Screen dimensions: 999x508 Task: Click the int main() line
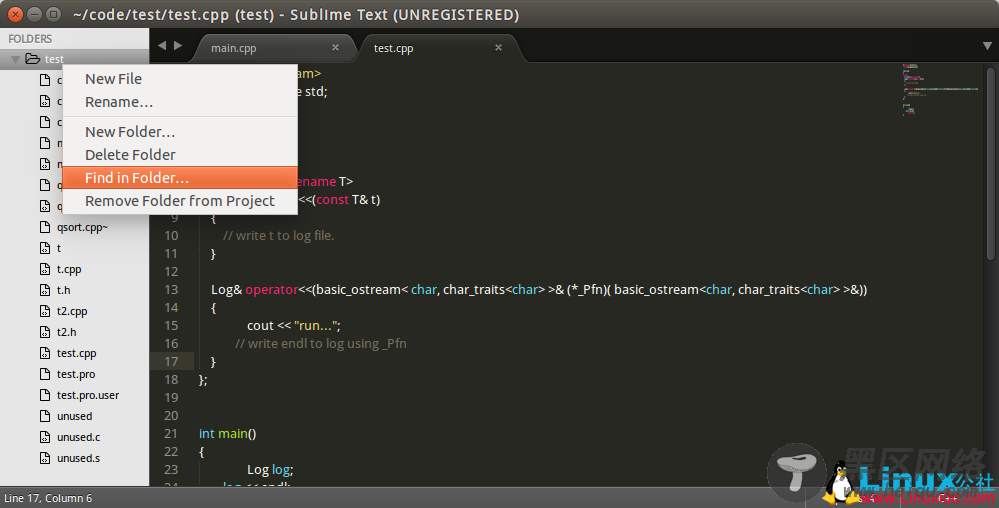pos(227,434)
